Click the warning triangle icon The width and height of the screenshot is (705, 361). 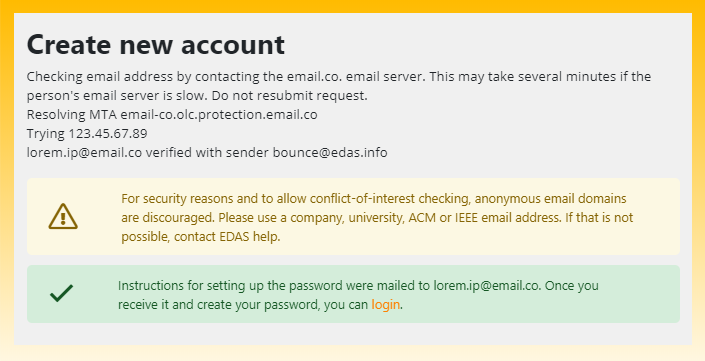pos(63,216)
